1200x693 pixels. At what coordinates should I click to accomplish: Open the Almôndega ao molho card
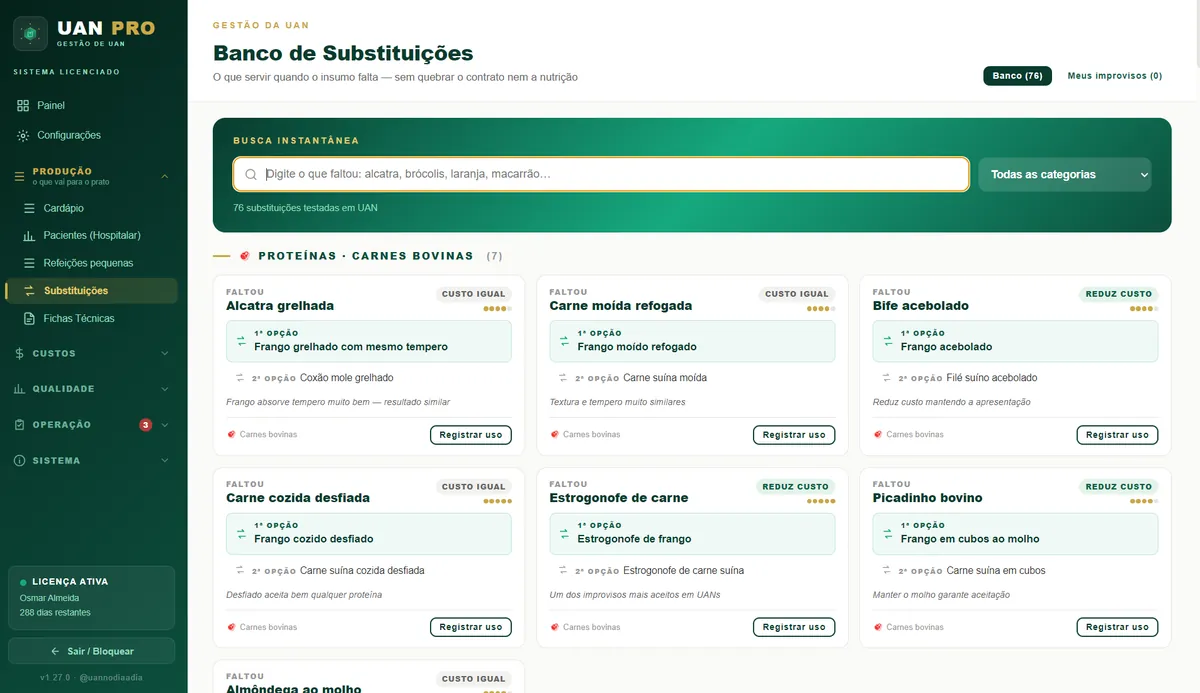[x=368, y=677]
